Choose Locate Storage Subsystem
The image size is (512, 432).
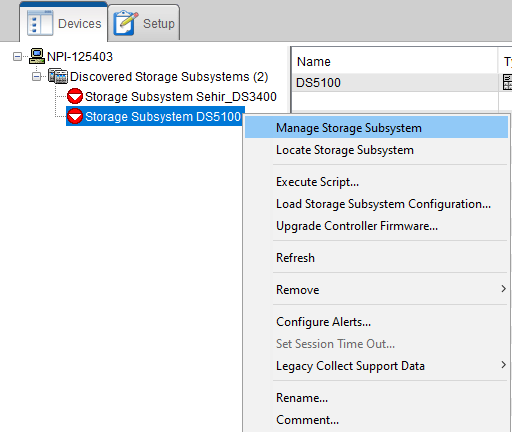[376, 150]
